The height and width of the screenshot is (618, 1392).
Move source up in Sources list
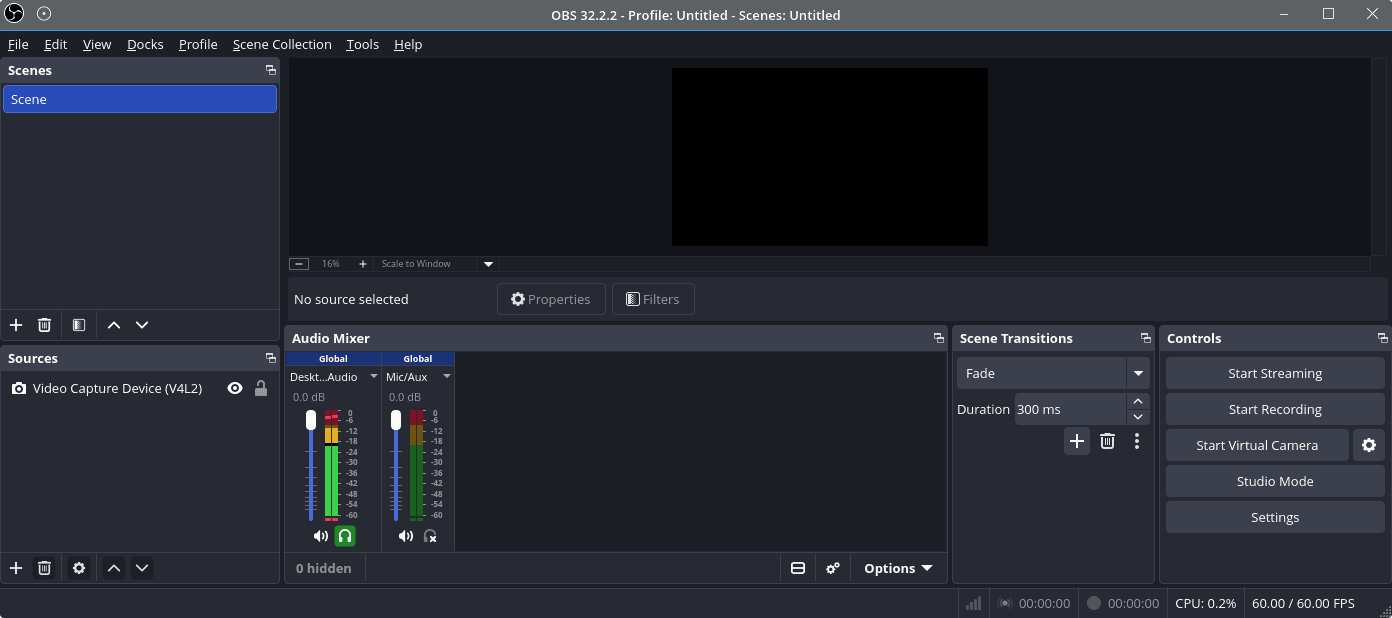114,568
